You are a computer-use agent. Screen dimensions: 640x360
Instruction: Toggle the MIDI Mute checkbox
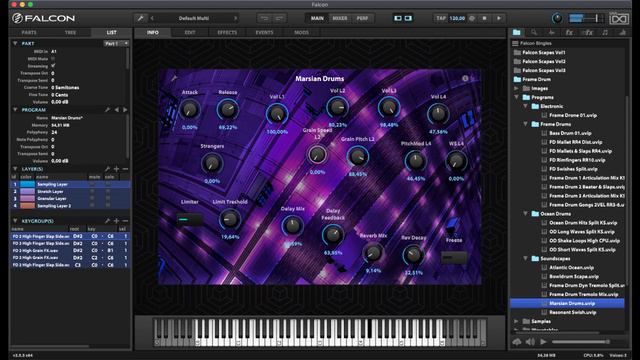[x=53, y=59]
